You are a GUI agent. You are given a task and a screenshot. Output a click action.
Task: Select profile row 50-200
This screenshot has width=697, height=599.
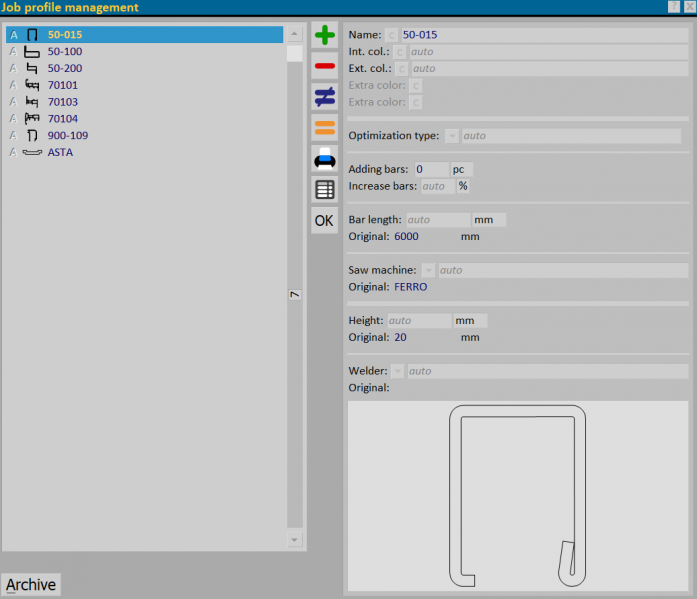[x=144, y=68]
